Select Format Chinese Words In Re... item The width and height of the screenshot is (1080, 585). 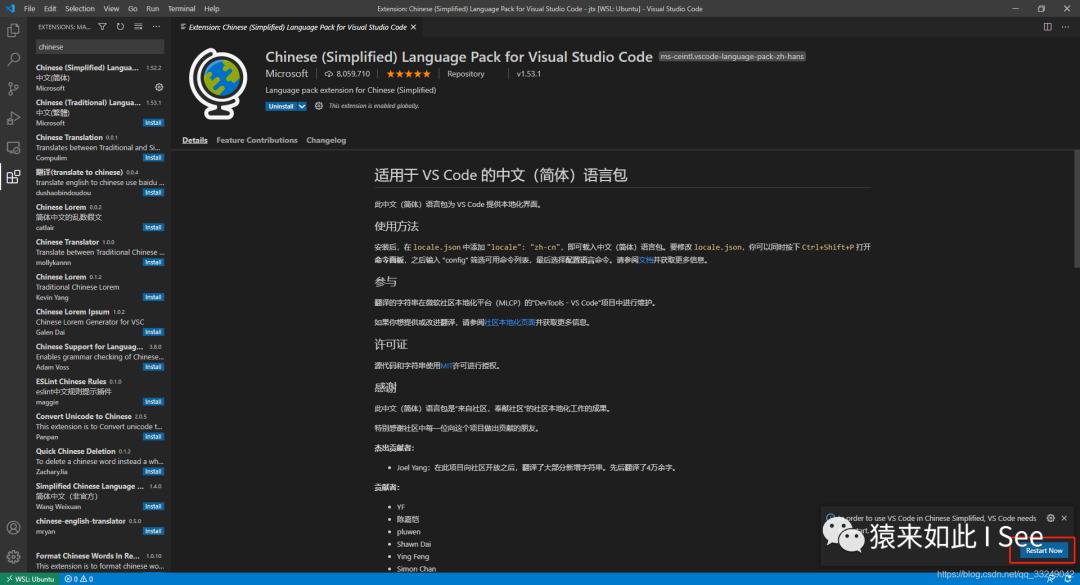tap(99, 562)
